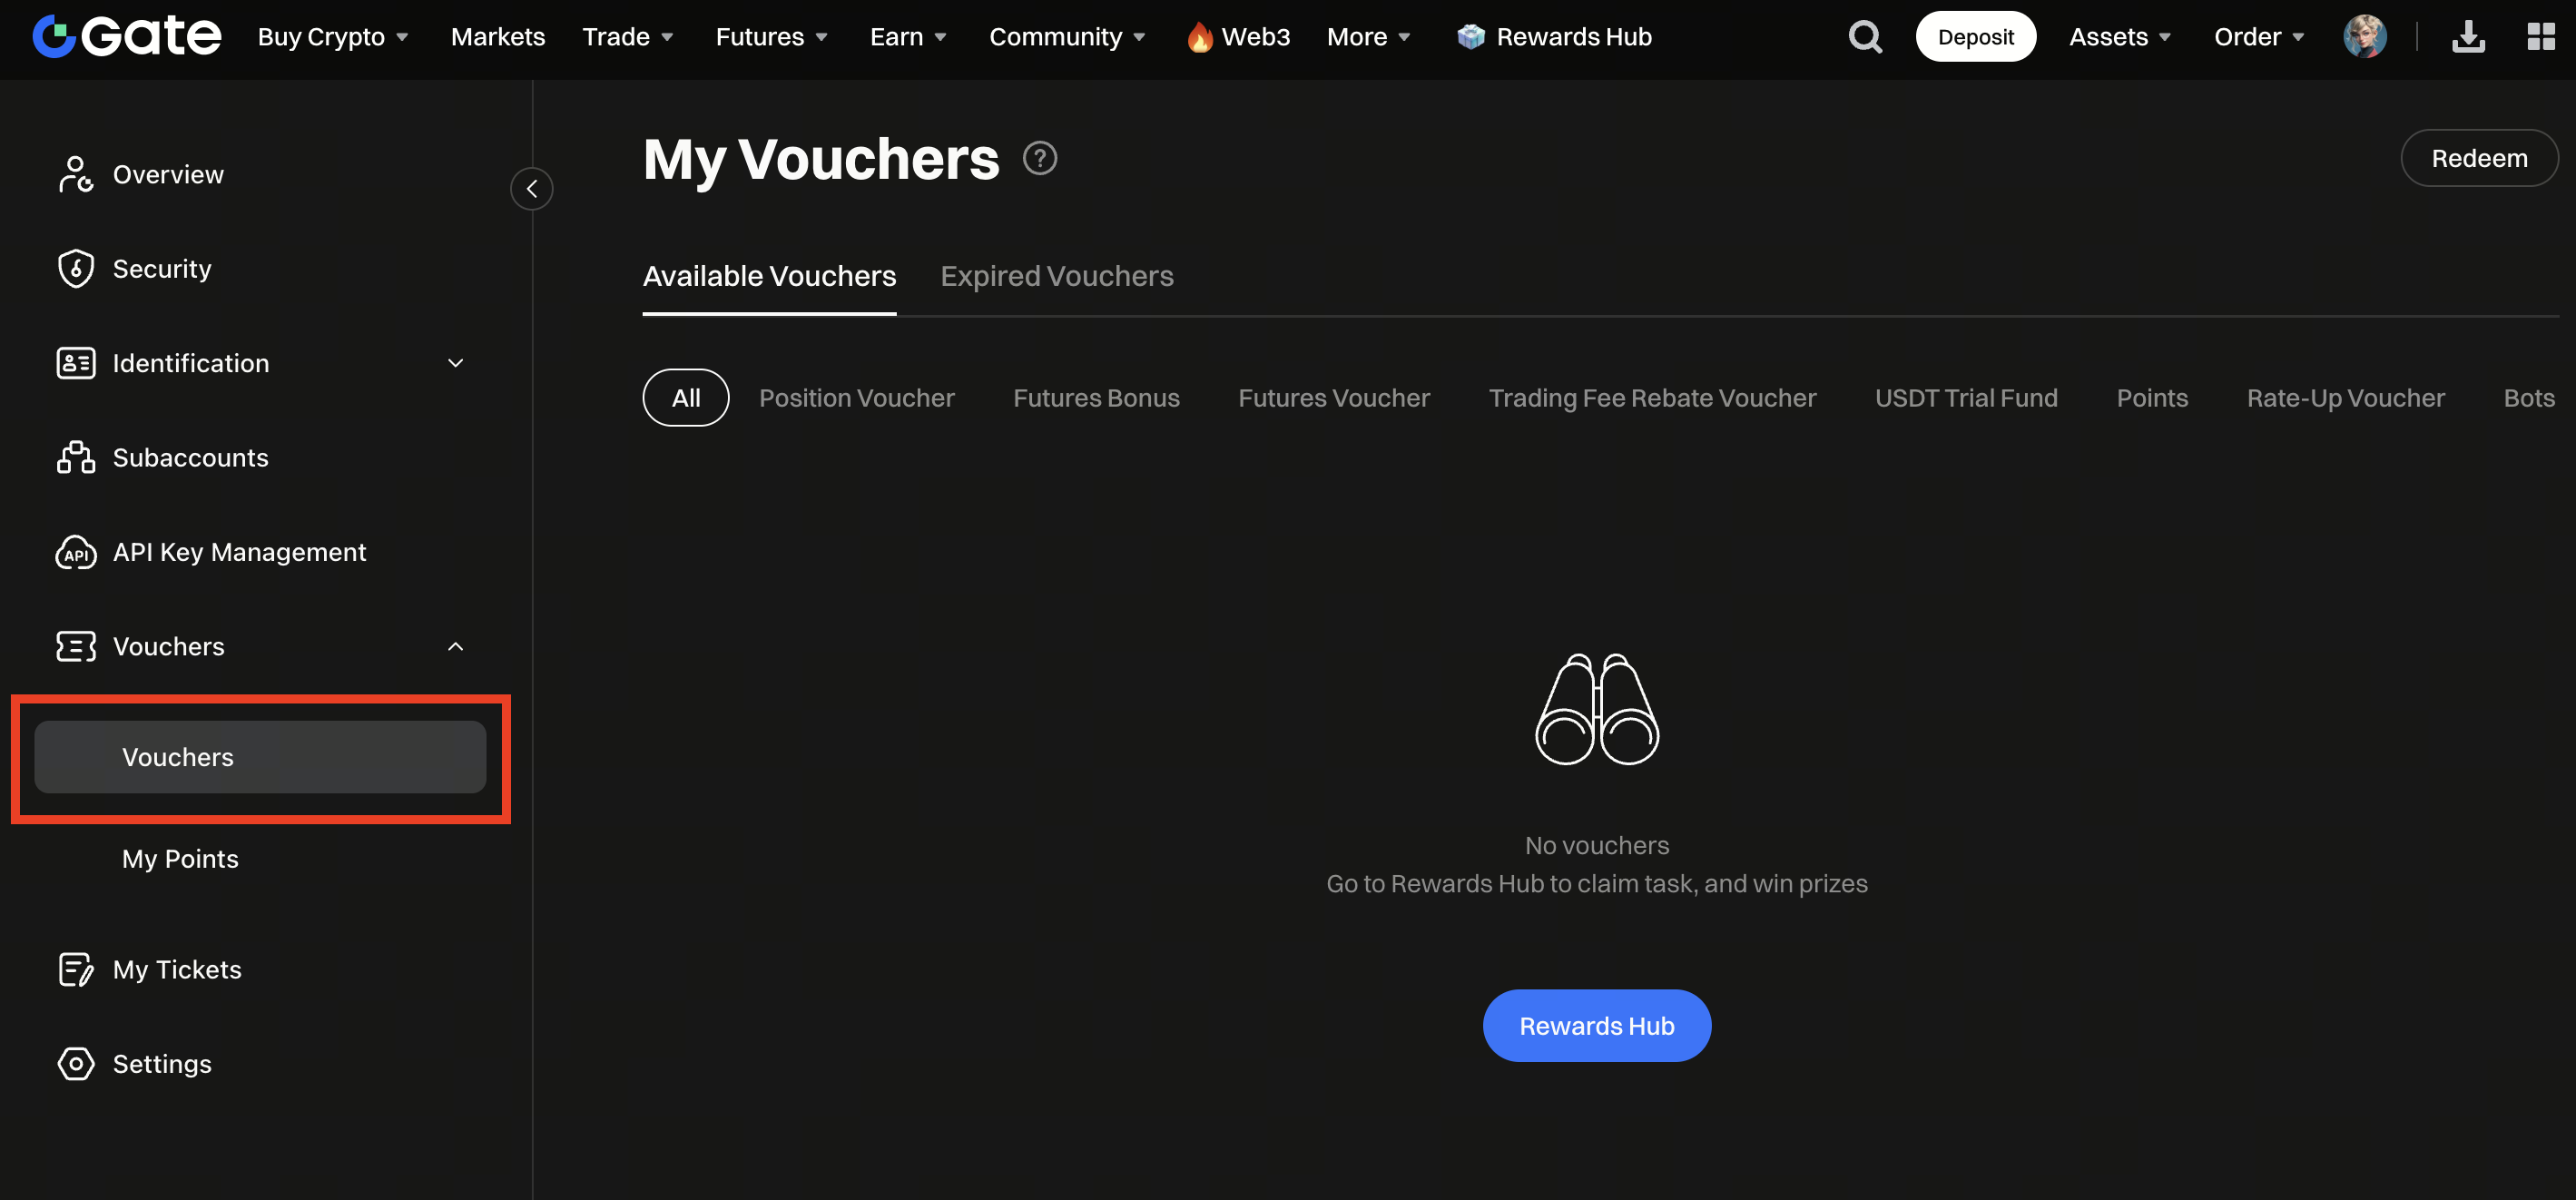Viewport: 2576px width, 1200px height.
Task: Open API Key Management sidebar item
Action: [x=239, y=552]
